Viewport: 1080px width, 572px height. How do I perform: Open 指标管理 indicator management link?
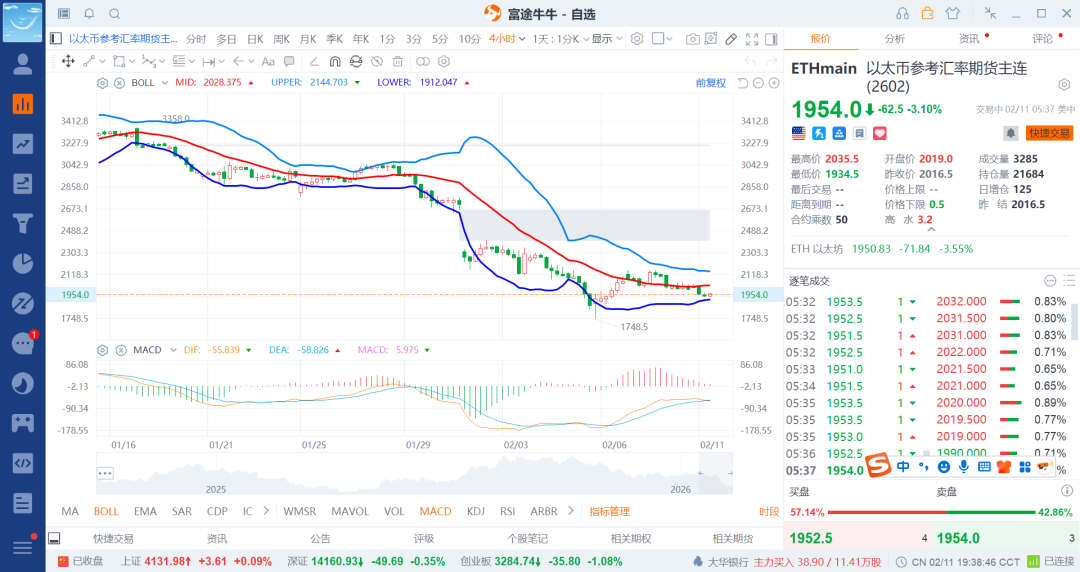[x=609, y=511]
